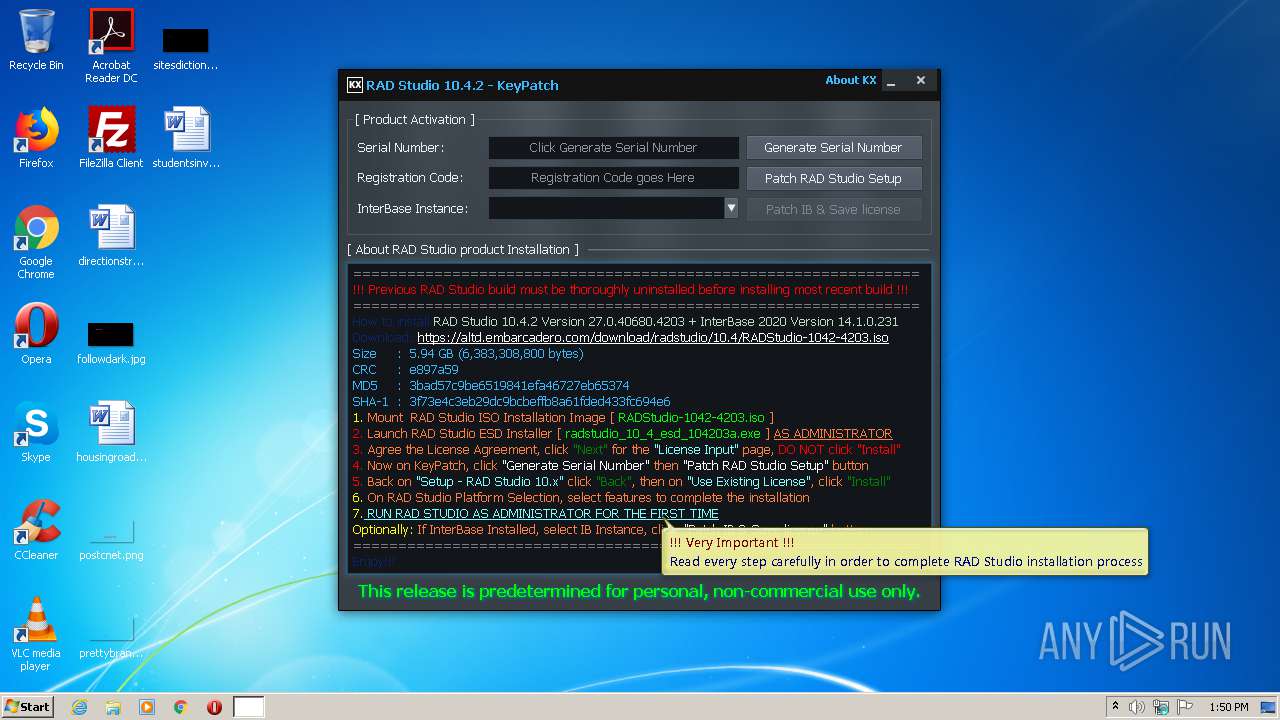Select the sitesdiction desktop file
The height and width of the screenshot is (720, 1280).
coord(186,47)
